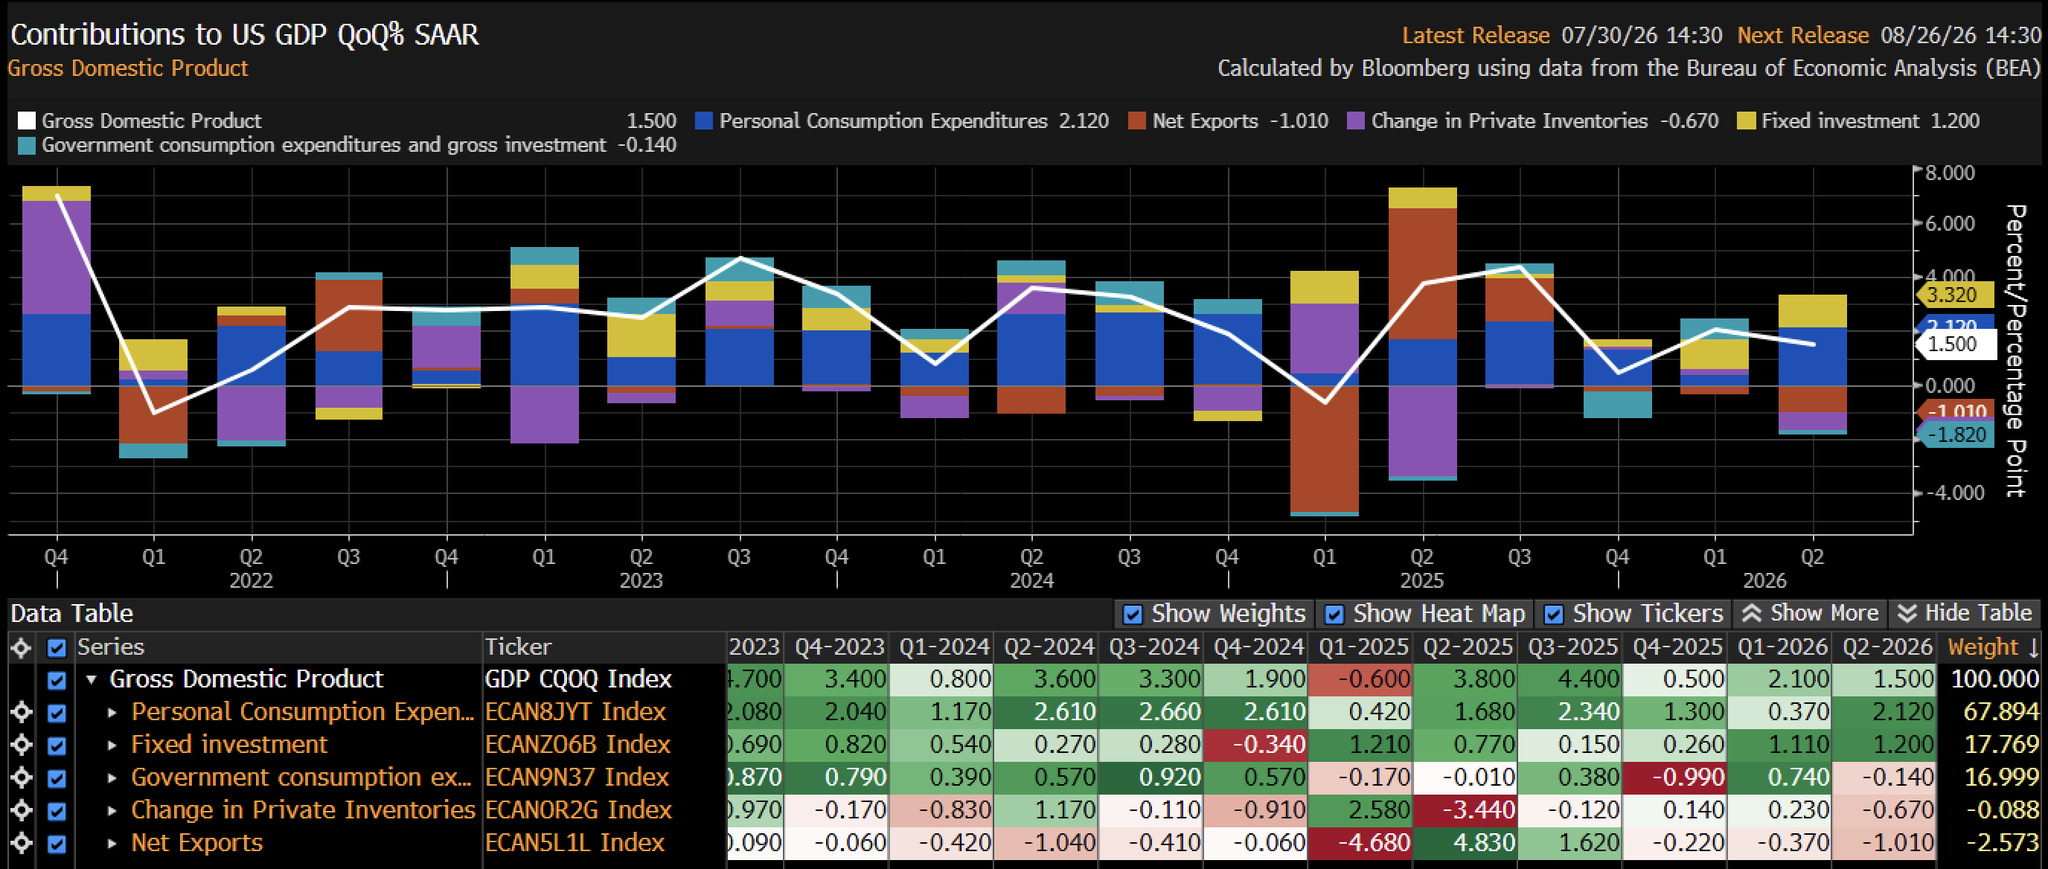Image resolution: width=2048 pixels, height=869 pixels.
Task: Uncheck Show Tickers
Action: coord(1554,614)
